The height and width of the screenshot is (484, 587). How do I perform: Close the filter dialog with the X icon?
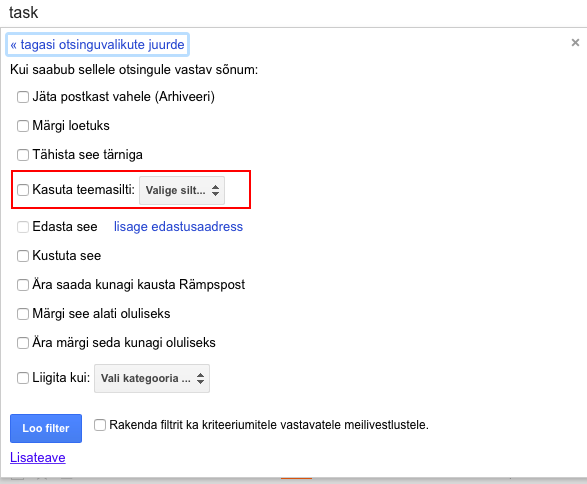(x=575, y=43)
